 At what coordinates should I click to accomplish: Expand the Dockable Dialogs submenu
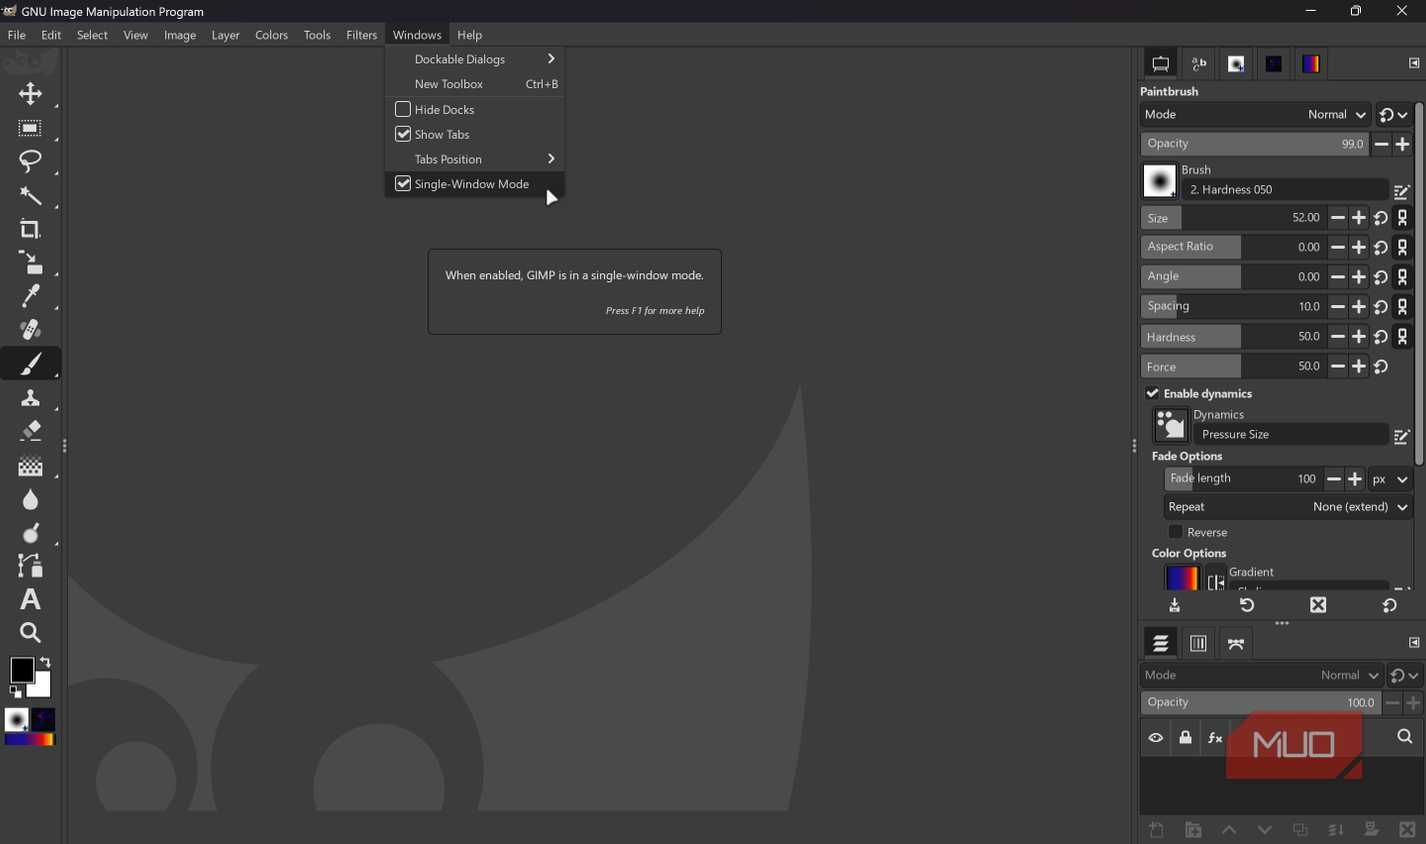click(x=474, y=59)
